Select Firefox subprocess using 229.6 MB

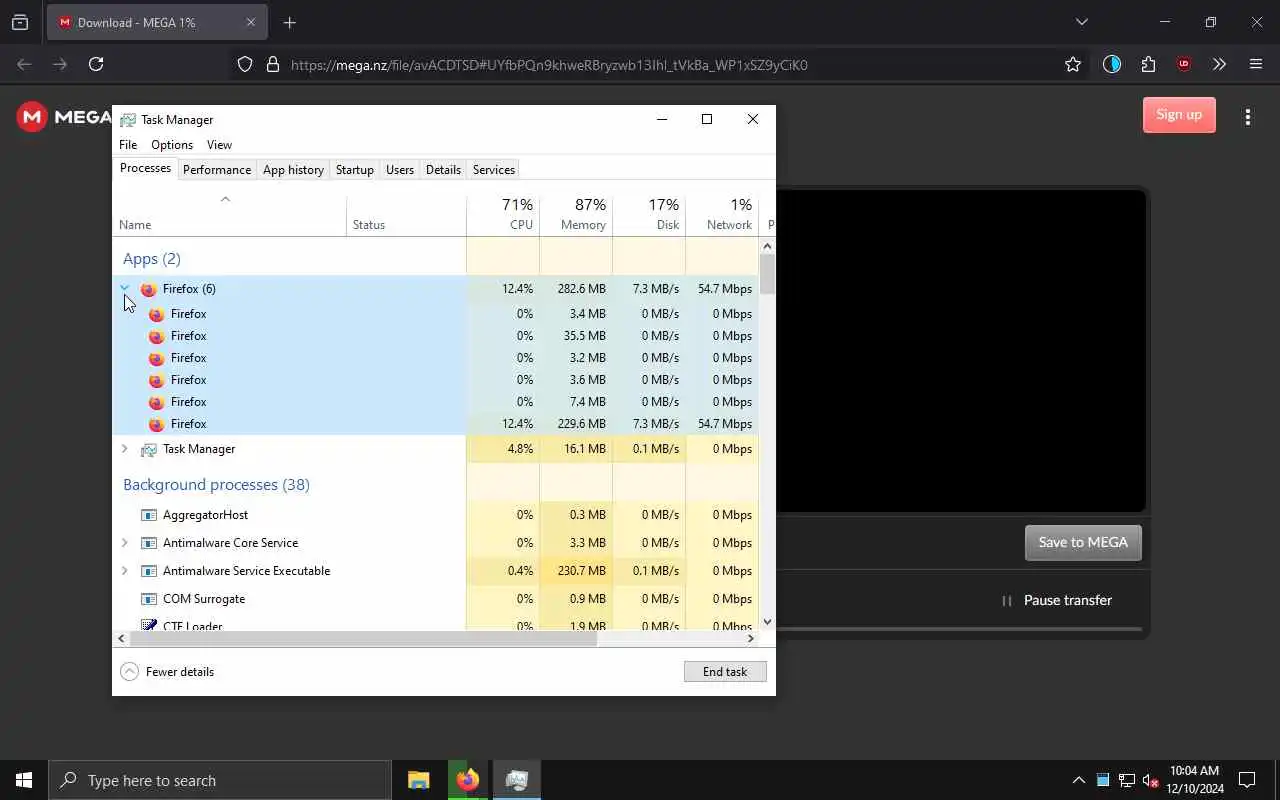tap(436, 424)
